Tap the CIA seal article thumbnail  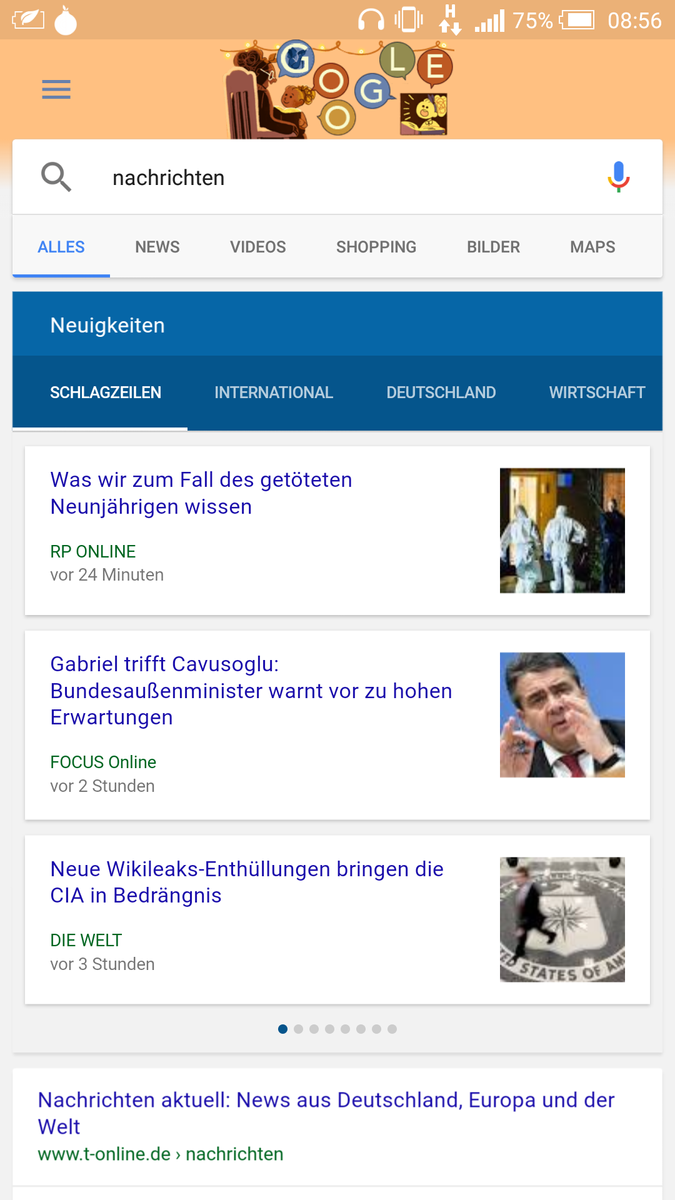562,919
